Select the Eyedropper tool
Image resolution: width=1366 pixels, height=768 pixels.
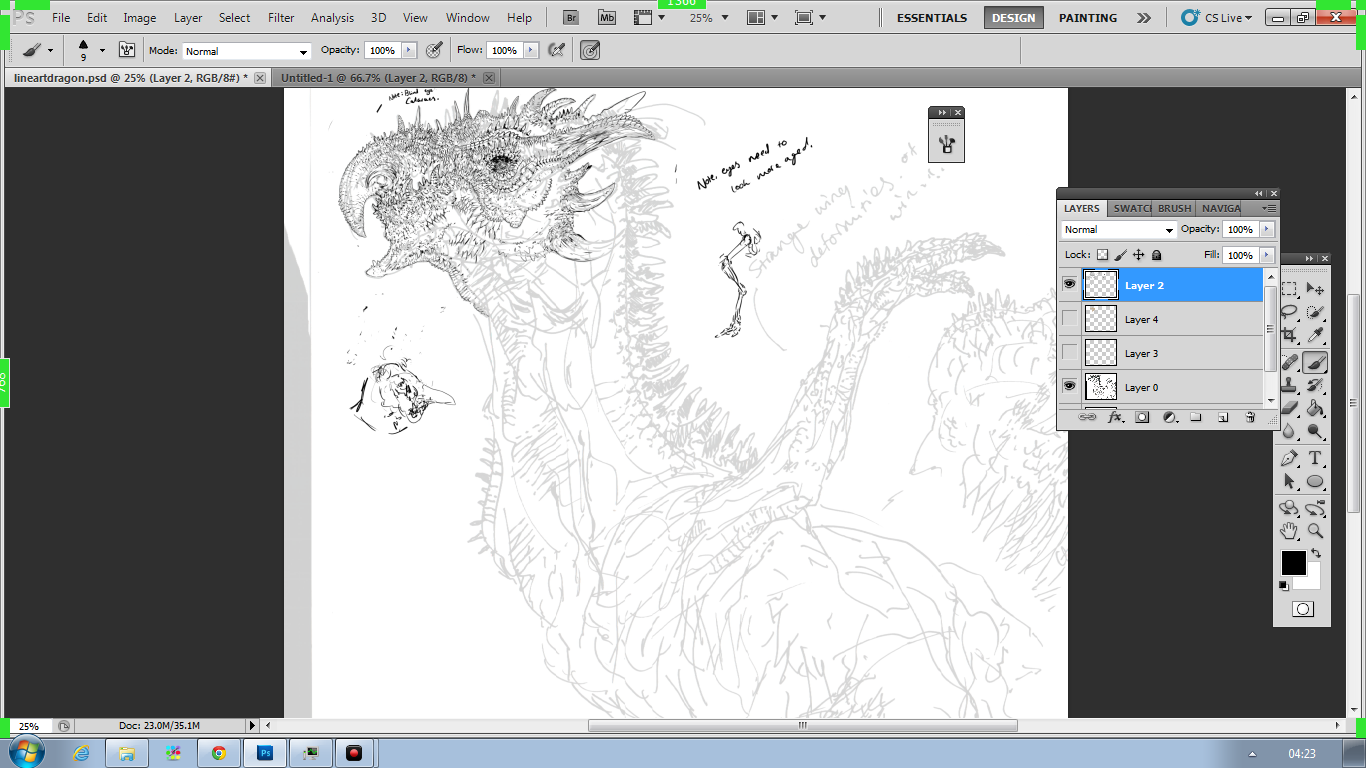coord(1315,337)
